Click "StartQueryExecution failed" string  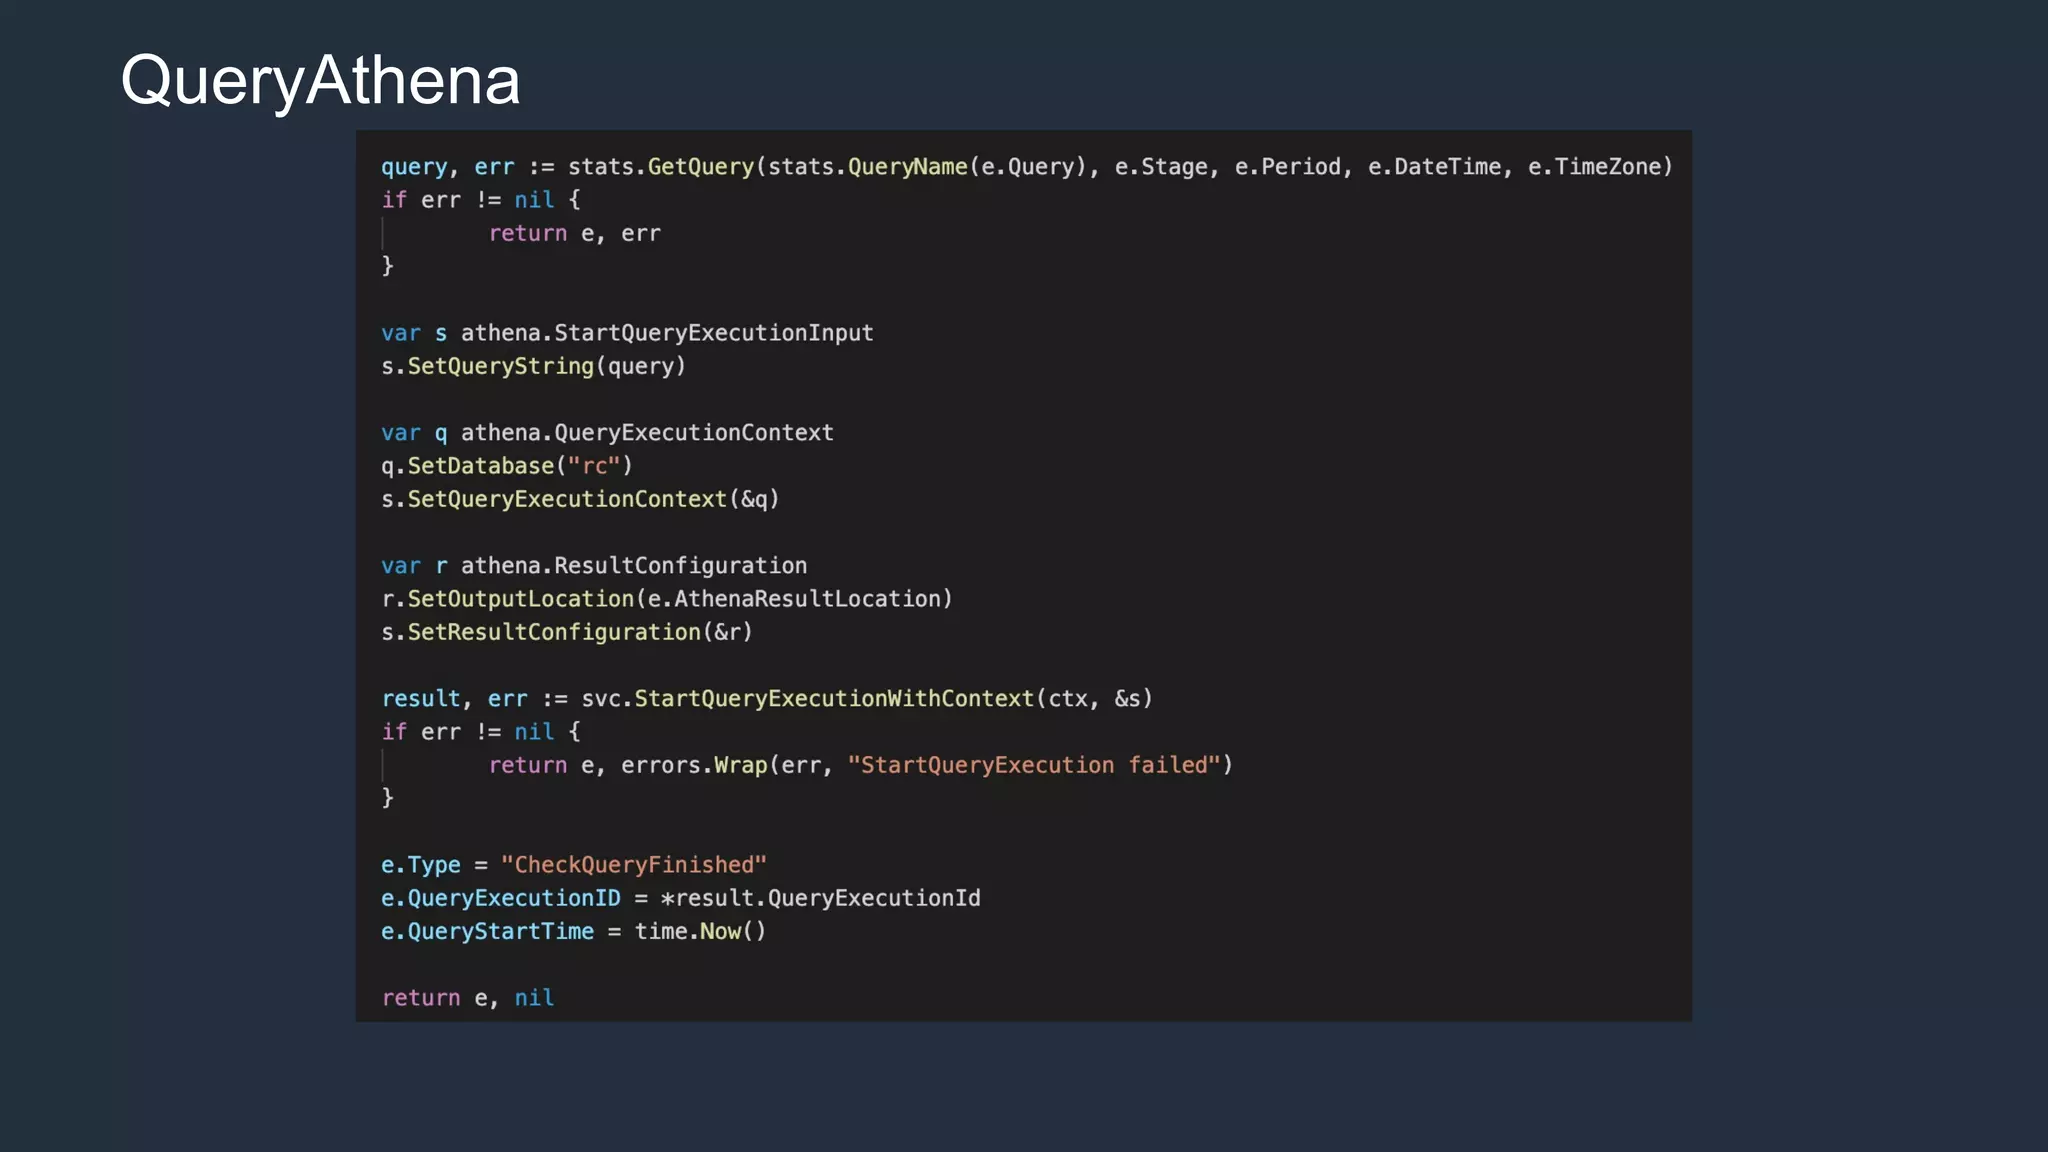coord(1034,765)
